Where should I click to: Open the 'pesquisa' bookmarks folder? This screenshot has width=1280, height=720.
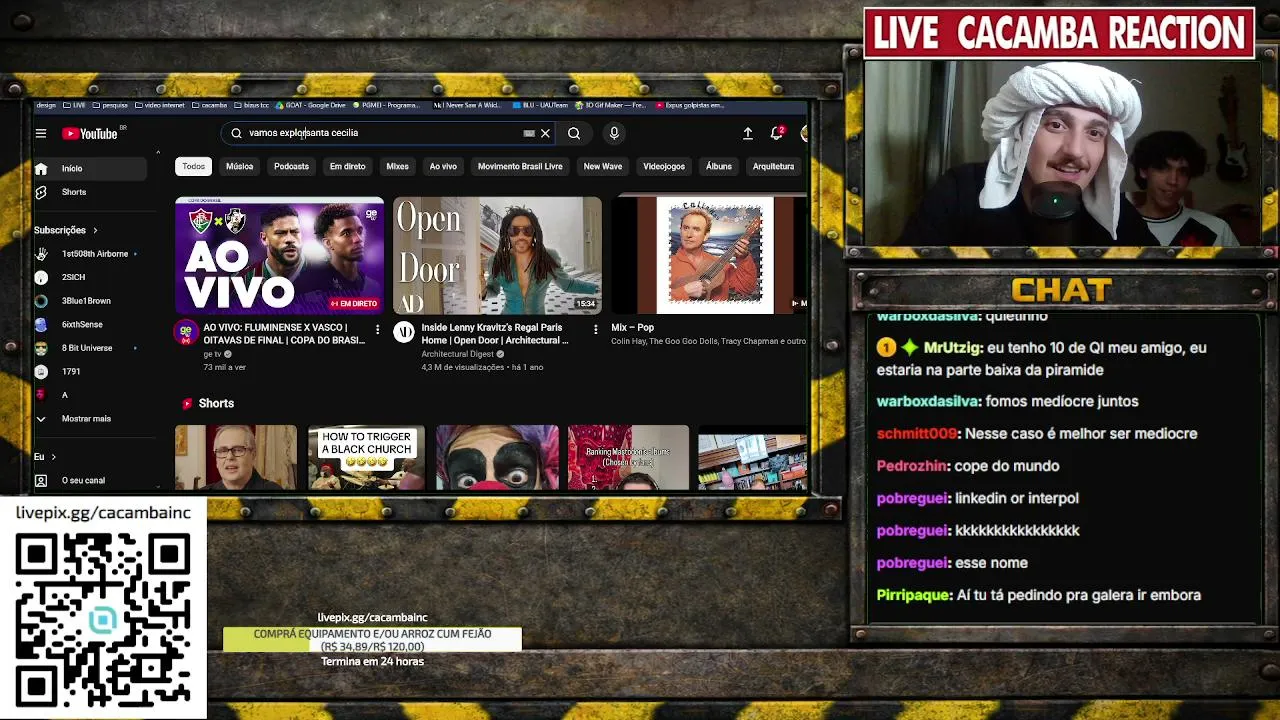click(111, 105)
